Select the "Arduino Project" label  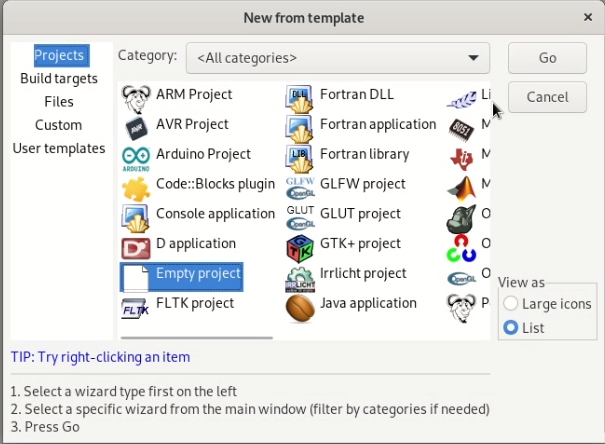(203, 154)
